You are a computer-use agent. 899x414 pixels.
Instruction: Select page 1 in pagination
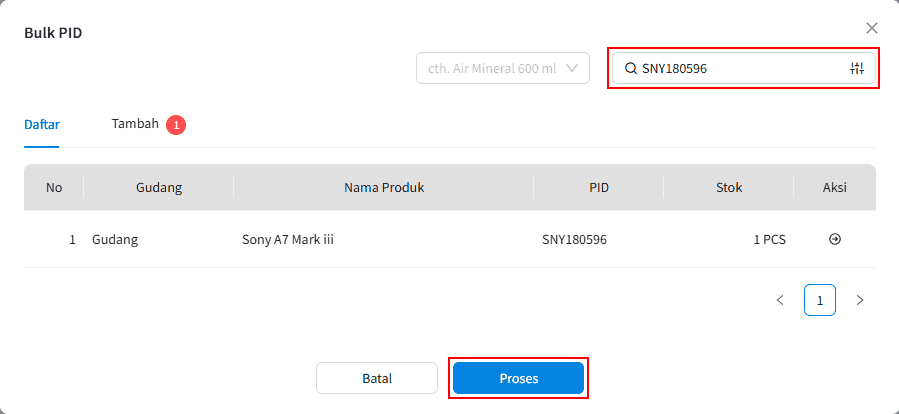click(820, 300)
